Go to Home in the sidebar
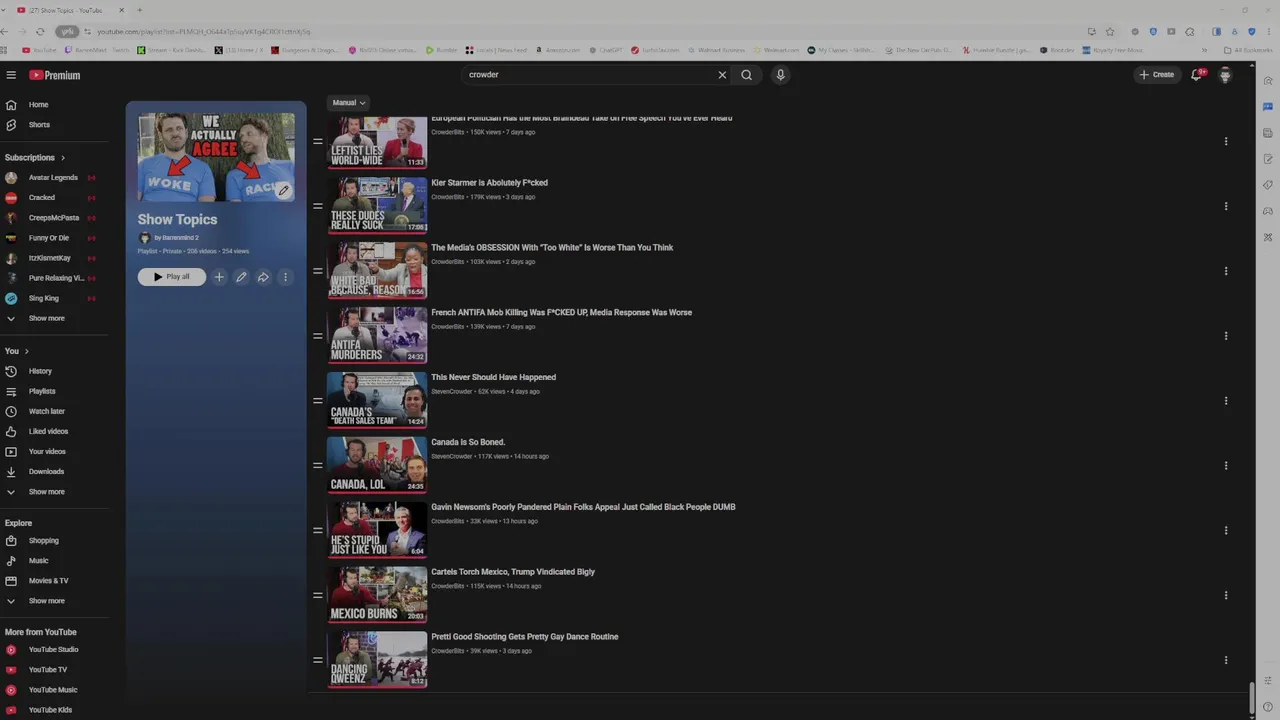This screenshot has height=720, width=1280. coord(38,105)
